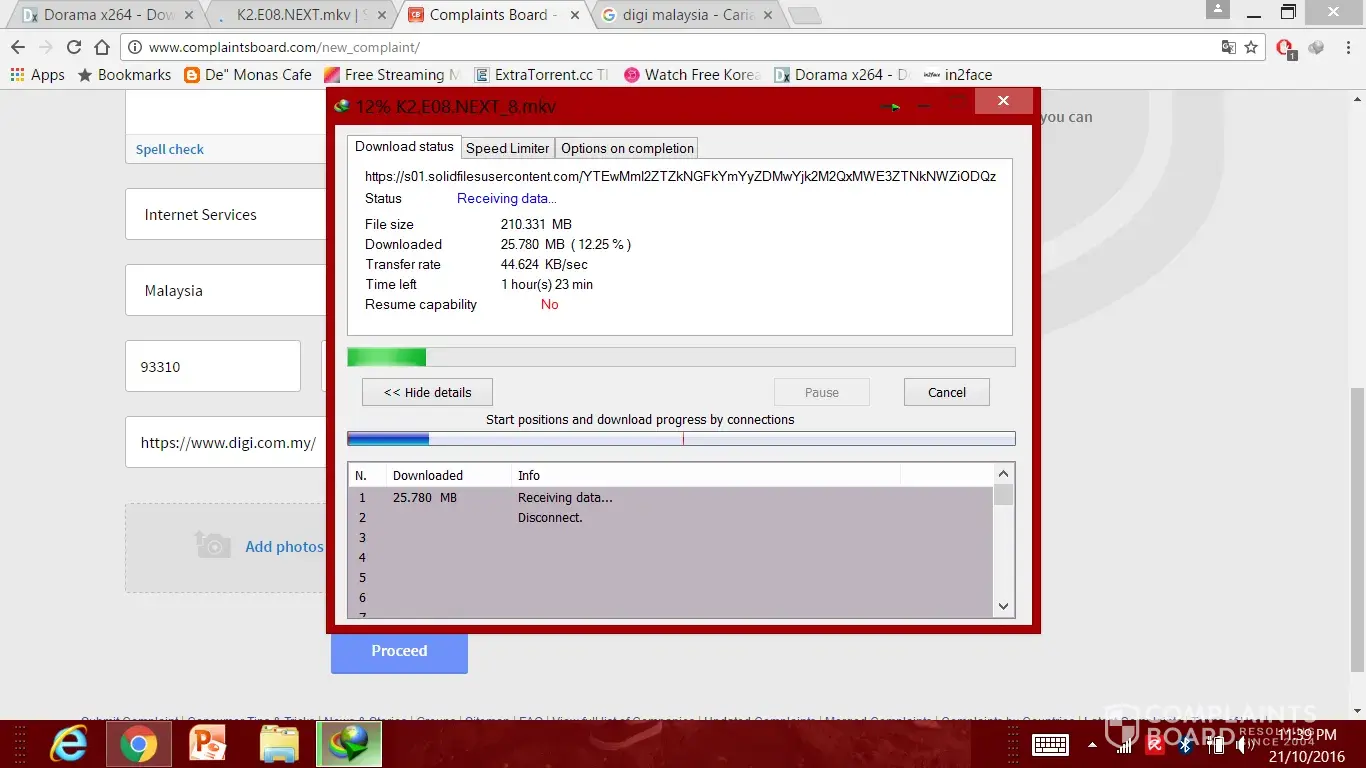
Task: Click the Internet Download Manager taskbar icon
Action: tap(349, 744)
